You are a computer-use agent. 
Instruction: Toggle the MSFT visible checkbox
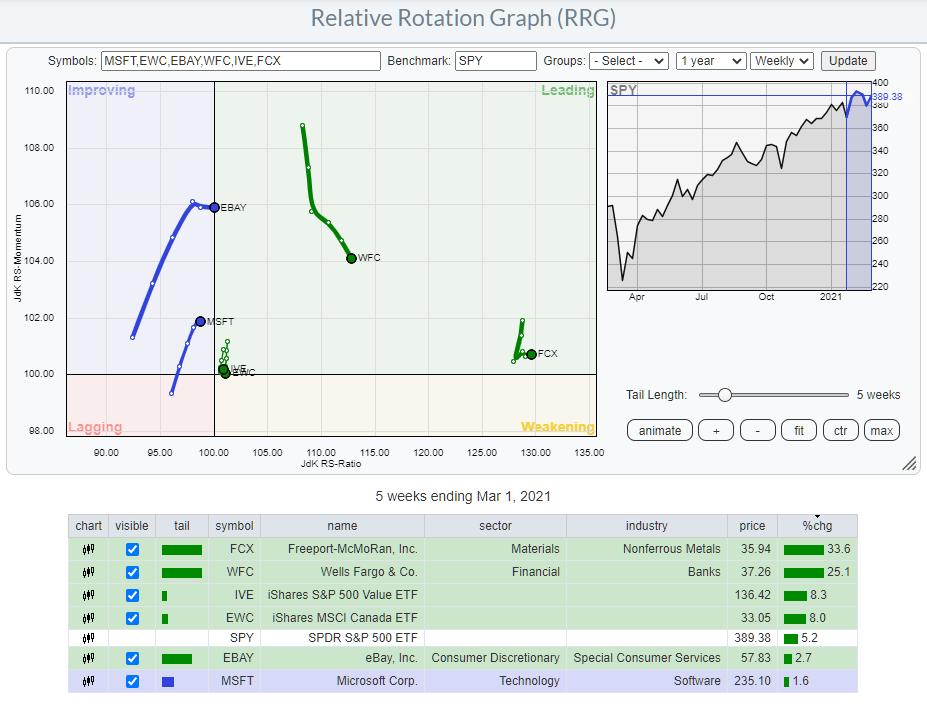click(132, 681)
